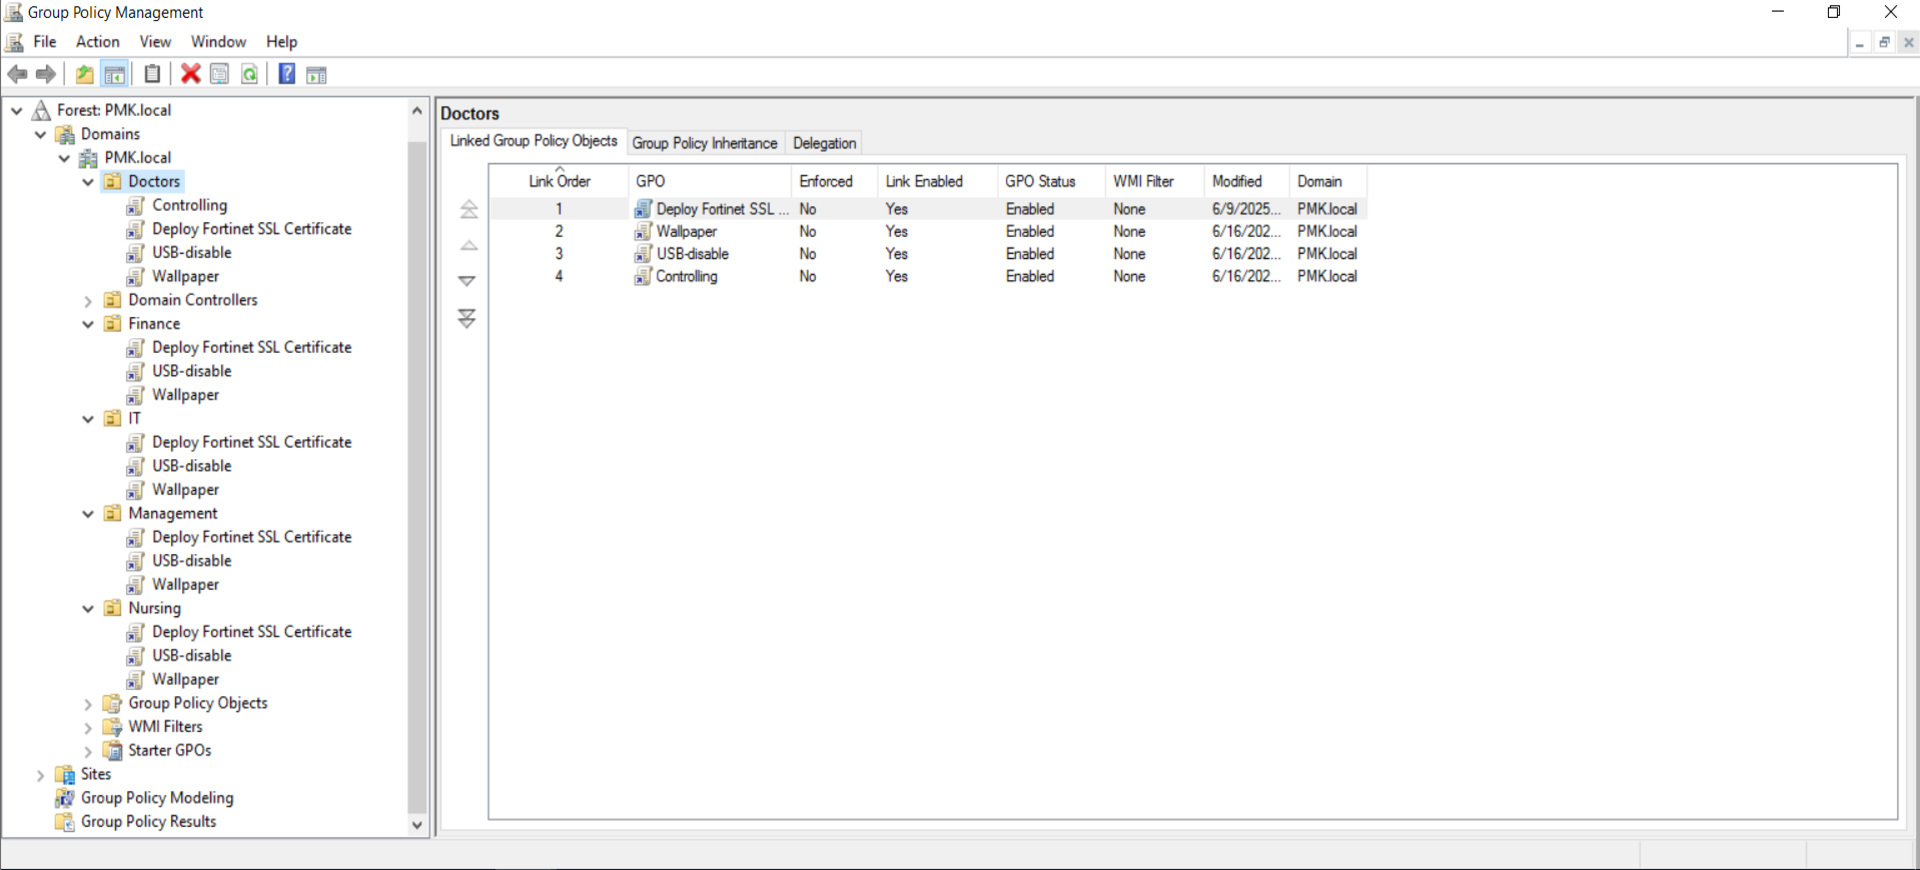Click the tree pane scroll down arrow

417,825
